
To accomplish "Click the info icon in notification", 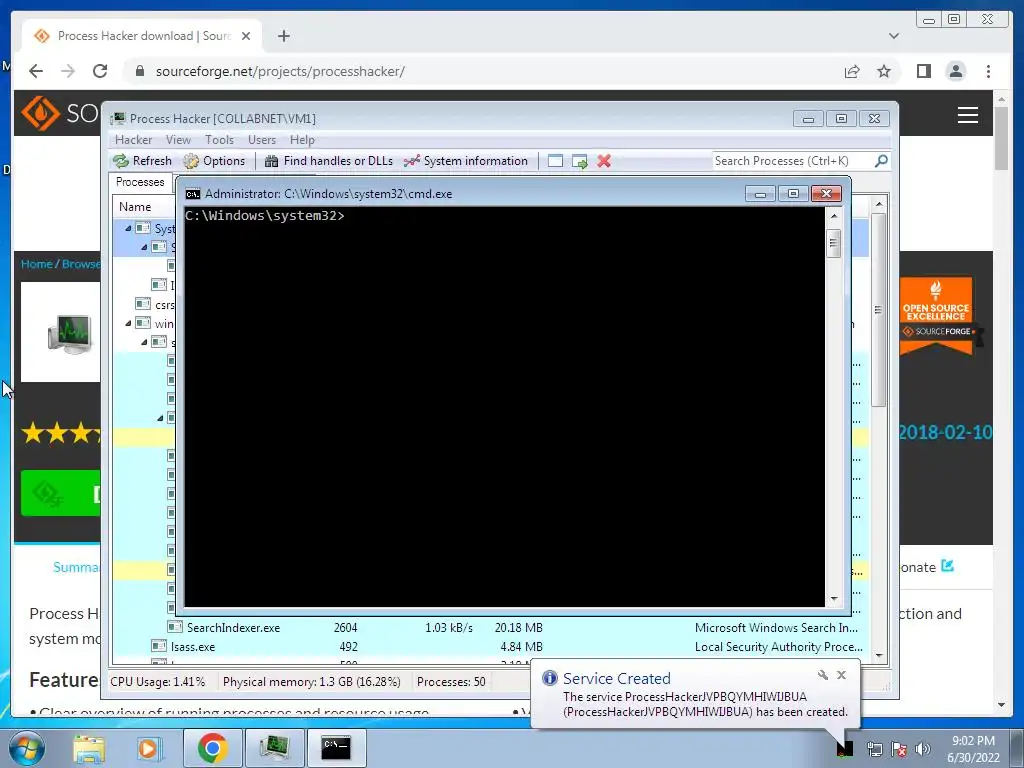I will (550, 679).
